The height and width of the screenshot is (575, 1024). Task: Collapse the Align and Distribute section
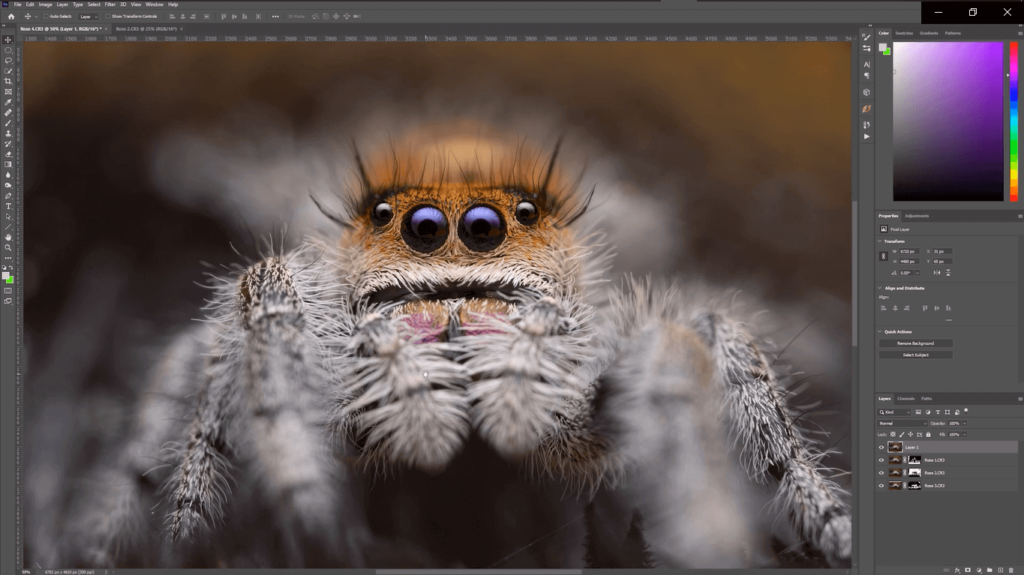(880, 288)
